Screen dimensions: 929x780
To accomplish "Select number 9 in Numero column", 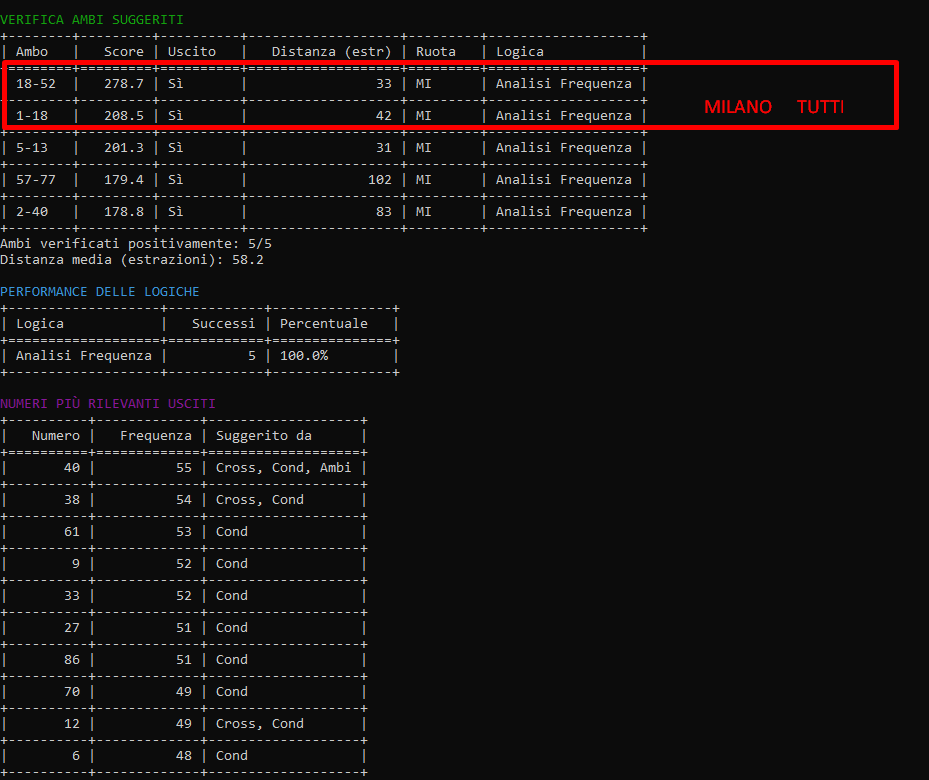I will [76, 563].
